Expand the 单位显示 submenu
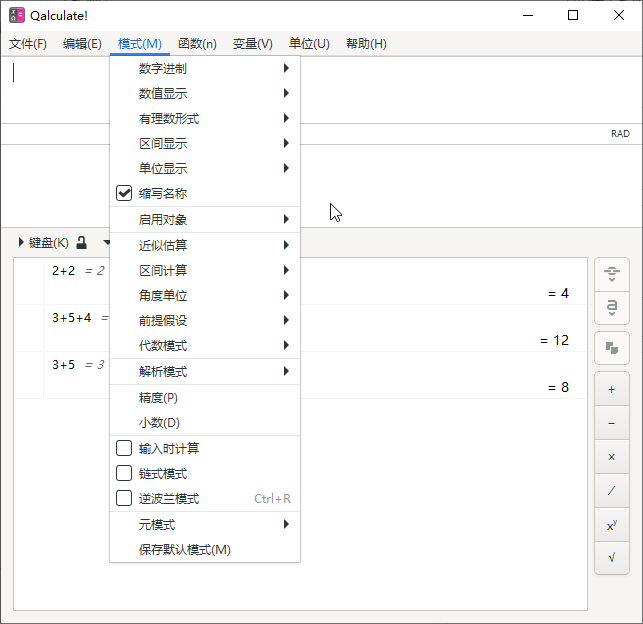Viewport: 643px width, 624px height. [205, 169]
